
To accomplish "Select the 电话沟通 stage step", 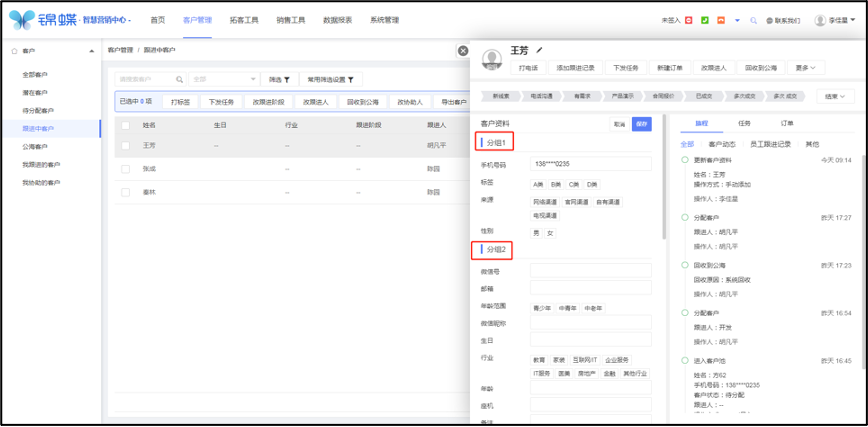I will tap(541, 96).
